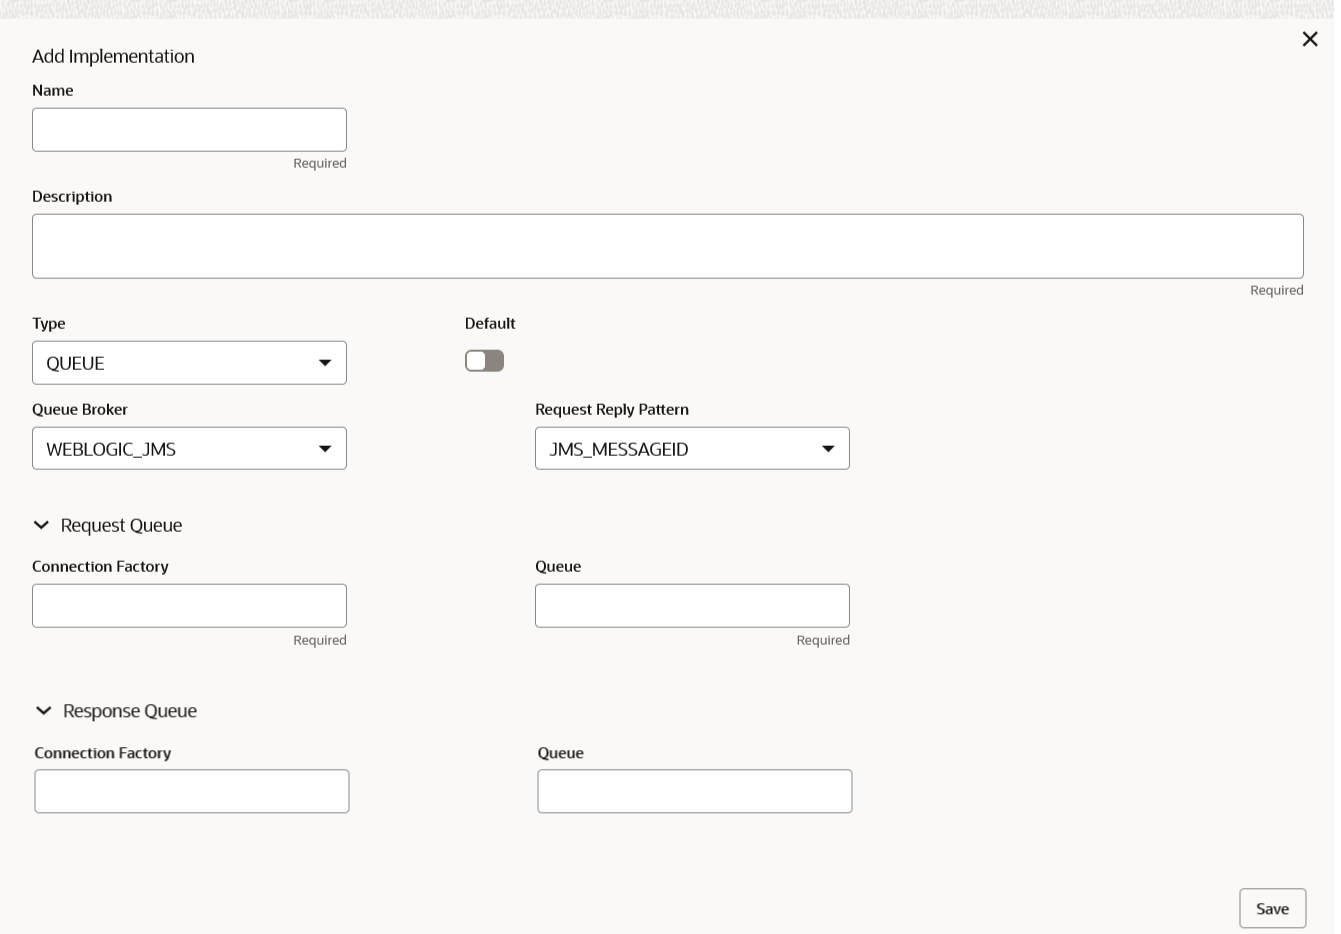Screen dimensions: 1341x934
Task: Toggle the Default switch
Action: coord(484,361)
